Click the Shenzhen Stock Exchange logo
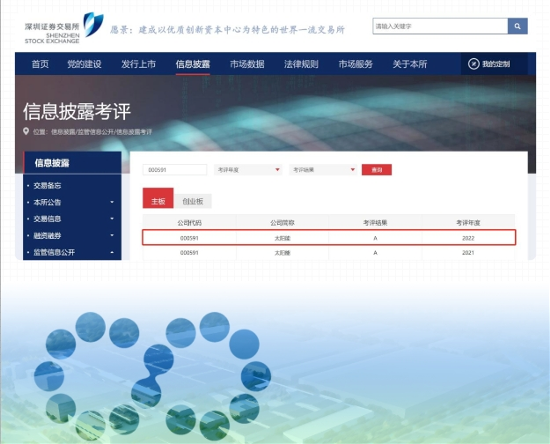Image resolution: width=550 pixels, height=444 pixels. 64,27
